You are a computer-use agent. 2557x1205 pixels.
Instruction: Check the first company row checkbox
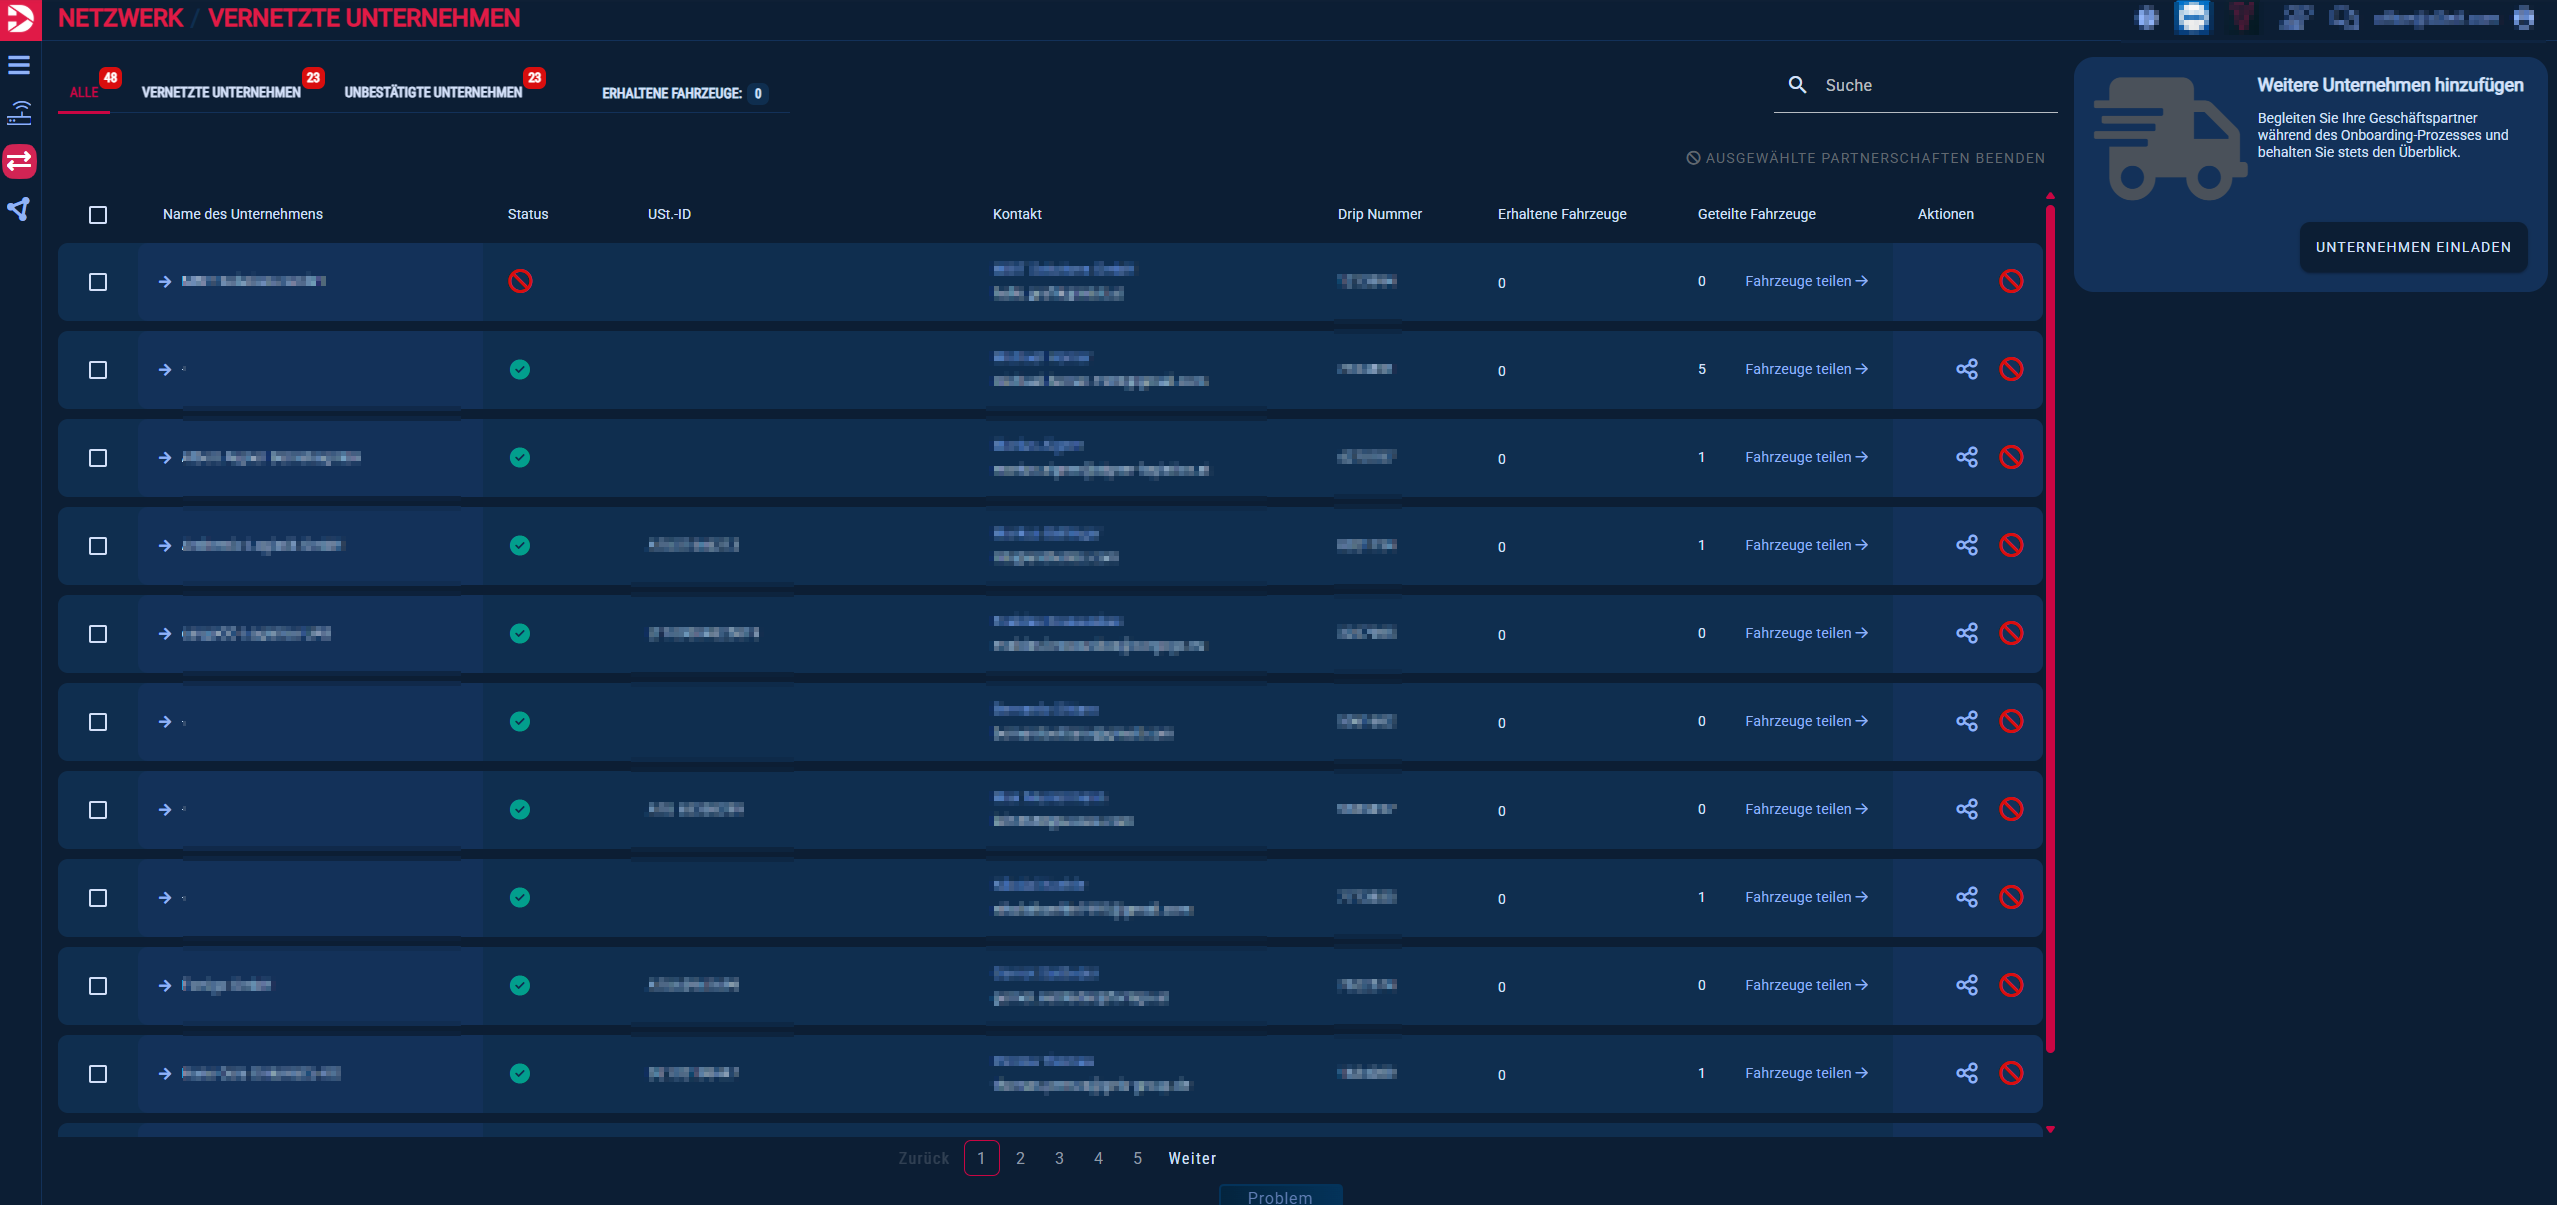(x=98, y=282)
